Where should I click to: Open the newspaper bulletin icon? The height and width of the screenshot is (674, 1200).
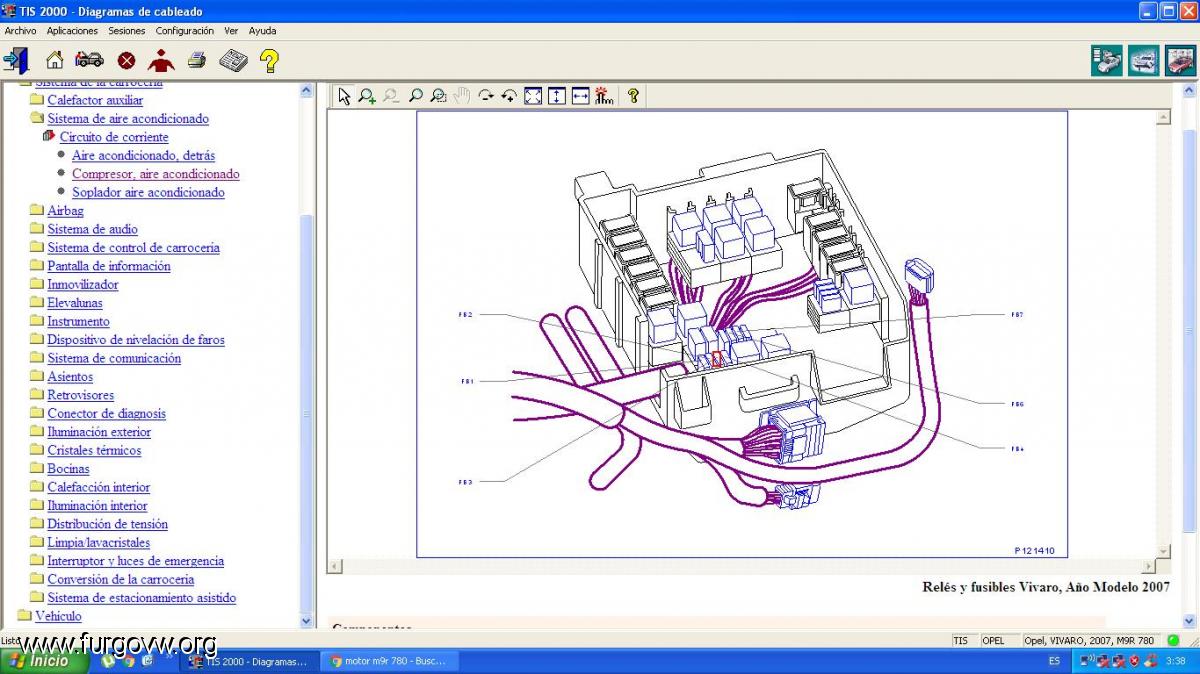tap(233, 60)
